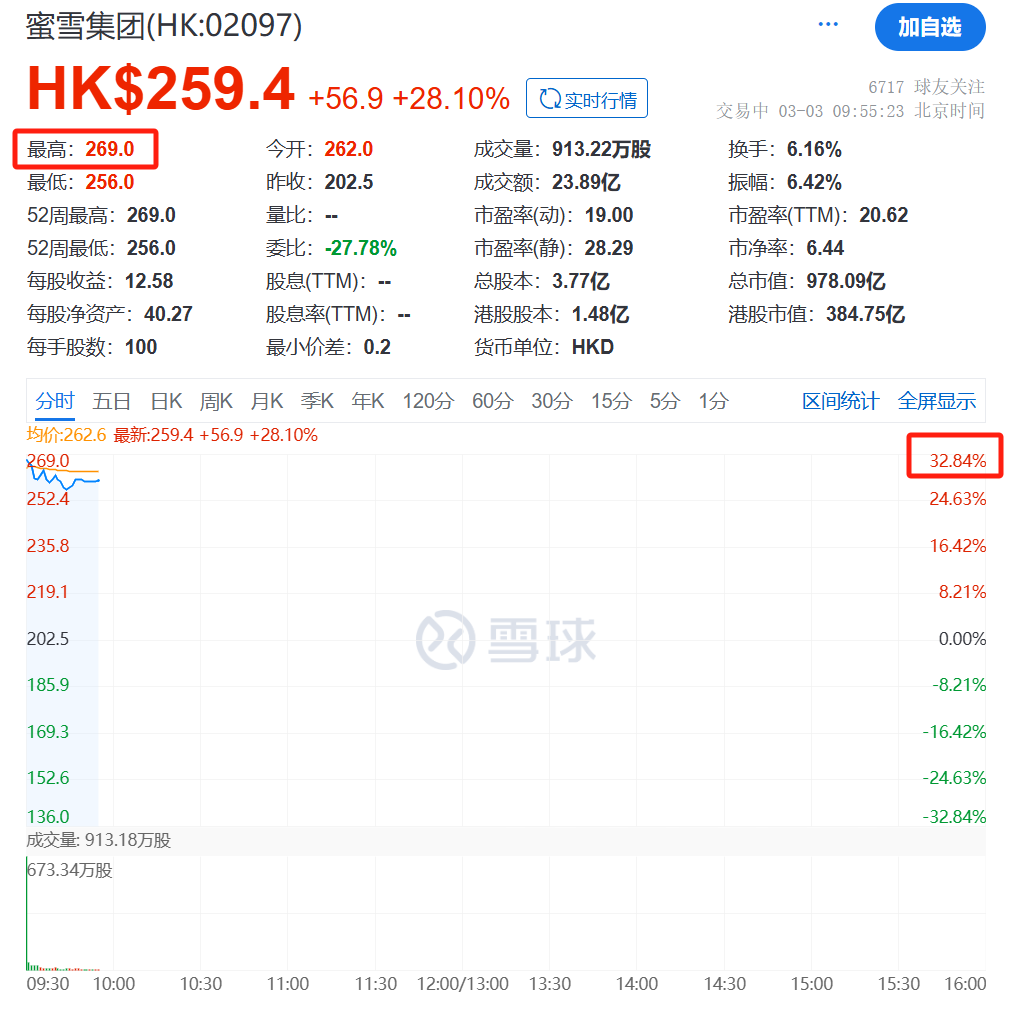Switch to the 年K chart tab
The width and height of the screenshot is (1011, 1014).
coord(367,401)
